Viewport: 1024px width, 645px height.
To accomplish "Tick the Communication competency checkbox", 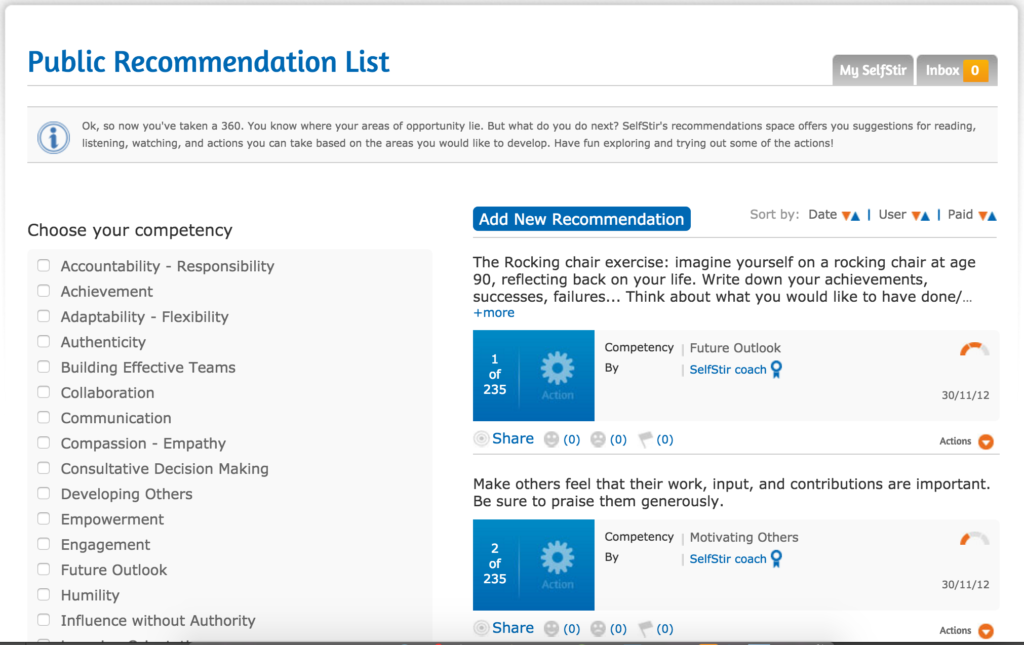I will [44, 418].
